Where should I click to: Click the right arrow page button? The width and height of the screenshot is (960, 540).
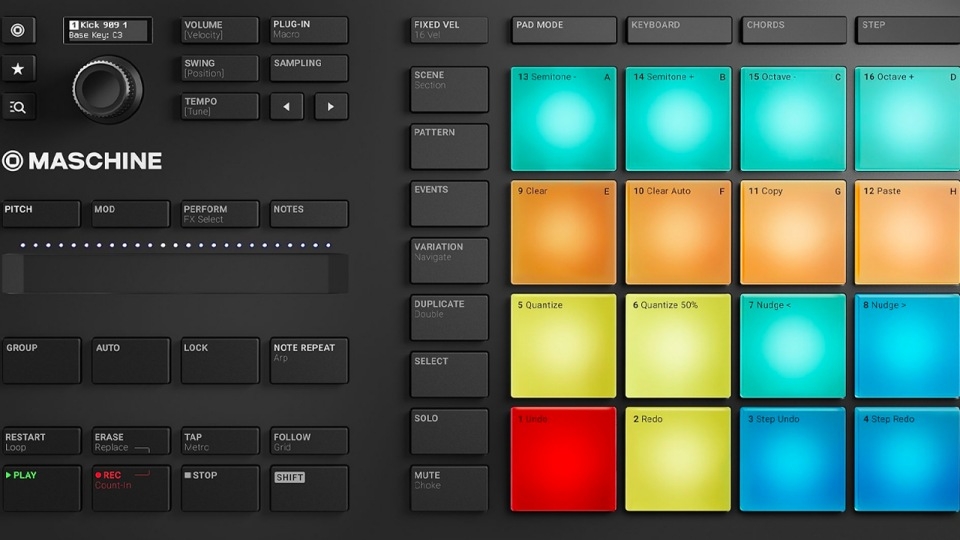[x=331, y=107]
